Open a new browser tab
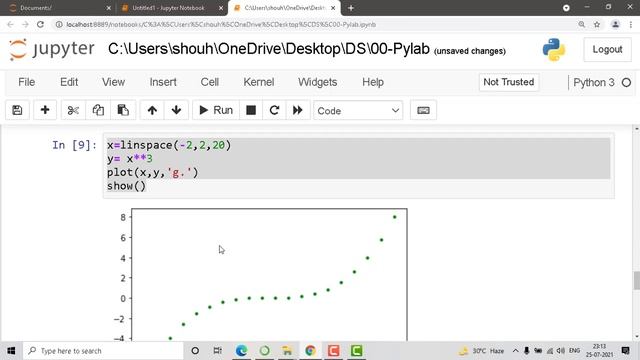Screen dimensions: 640x360 [351, 8]
